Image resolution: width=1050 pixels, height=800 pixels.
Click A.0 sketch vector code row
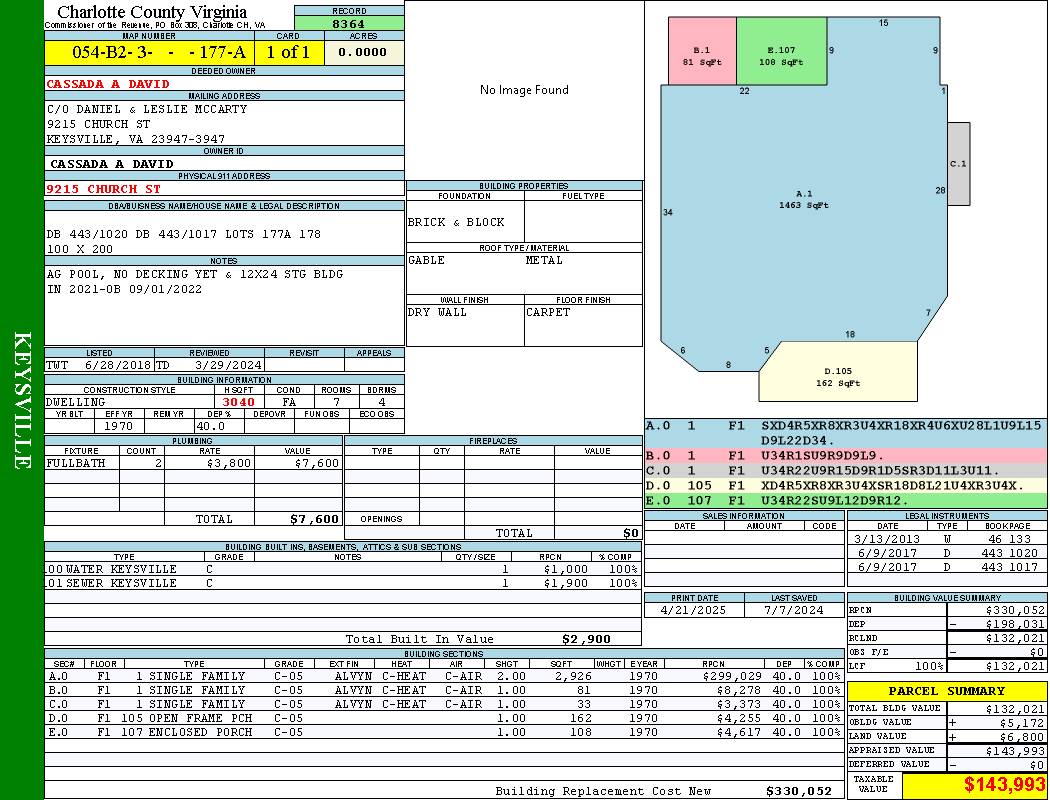click(846, 433)
